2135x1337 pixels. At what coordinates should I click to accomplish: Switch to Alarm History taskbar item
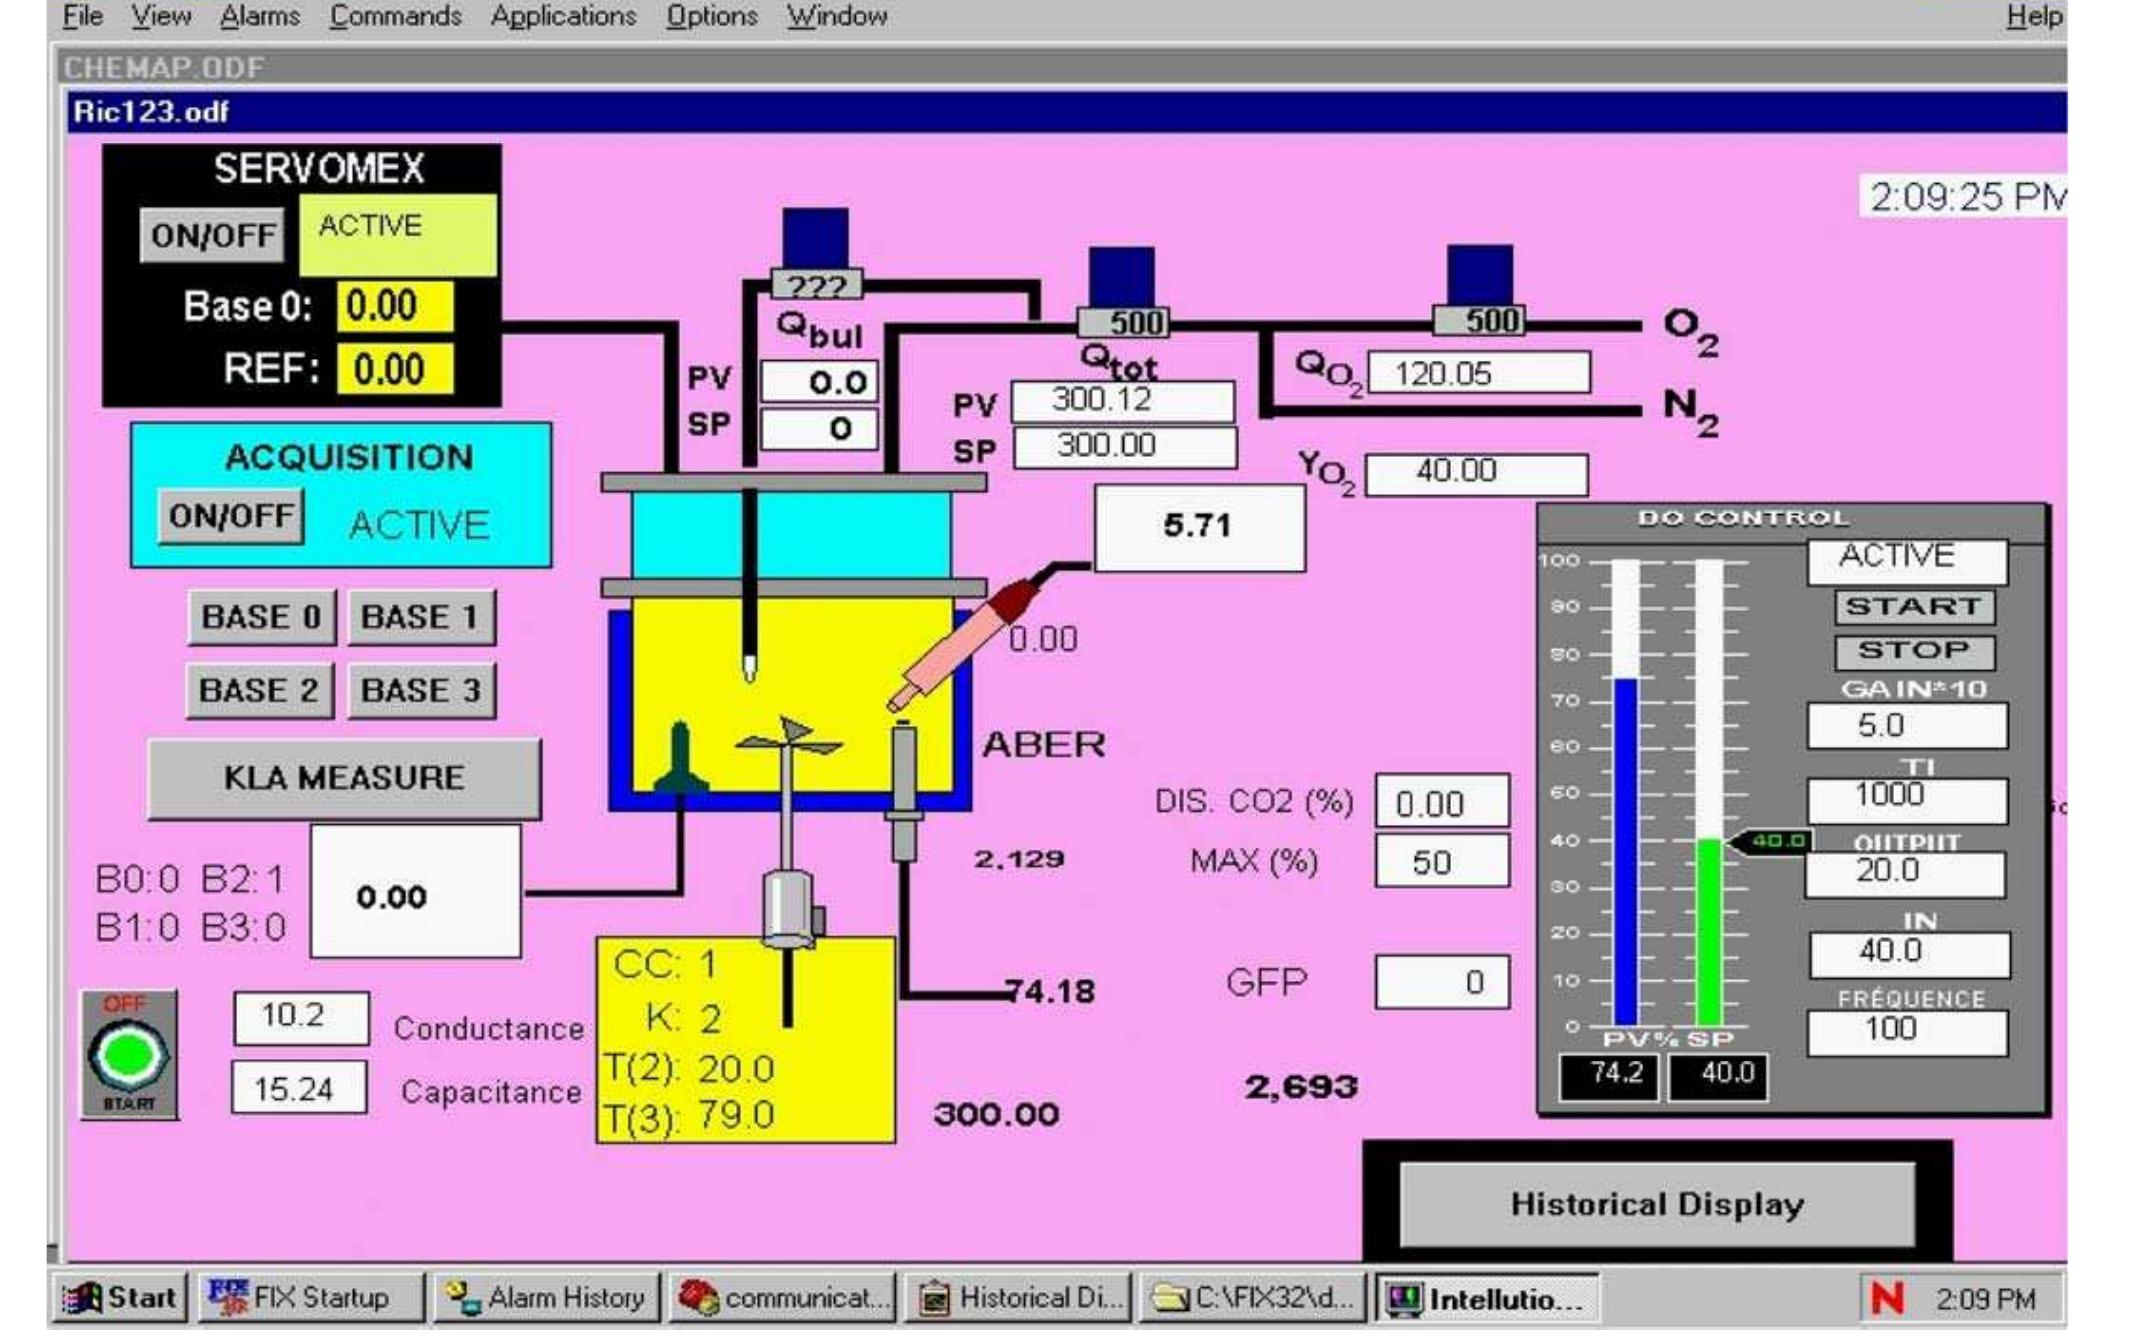(546, 1299)
